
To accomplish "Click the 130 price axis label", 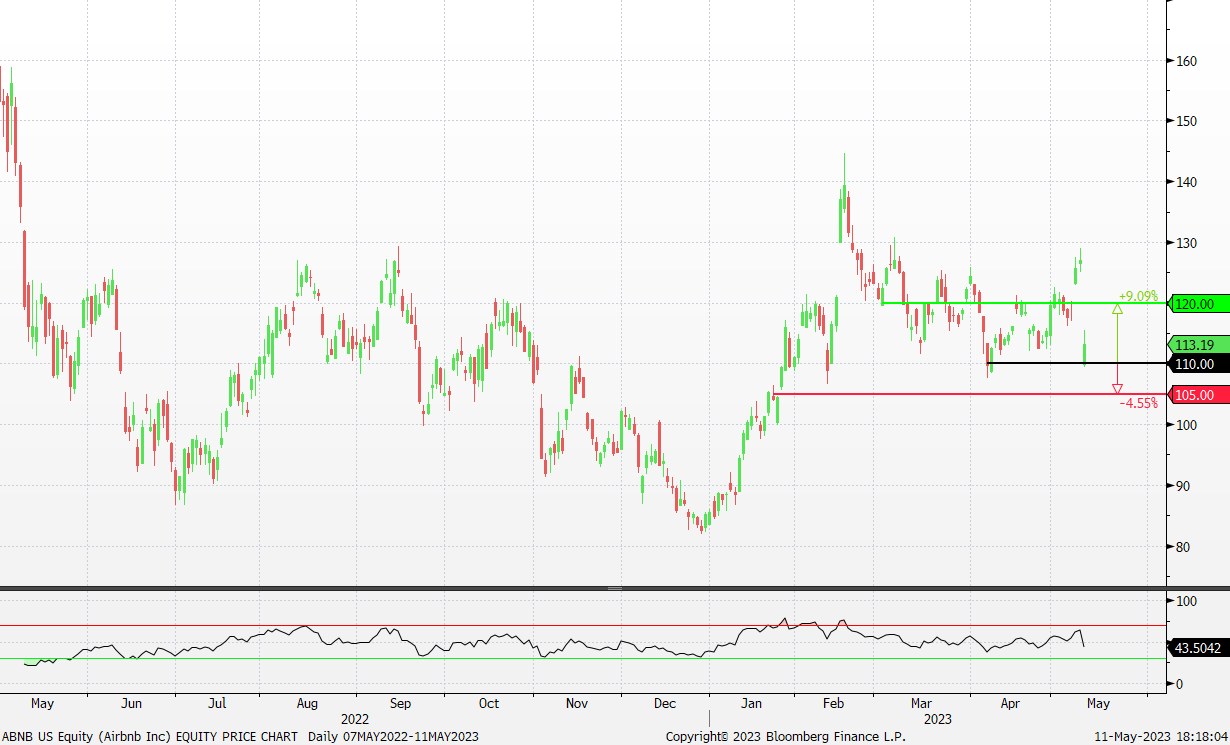I will pos(1186,243).
